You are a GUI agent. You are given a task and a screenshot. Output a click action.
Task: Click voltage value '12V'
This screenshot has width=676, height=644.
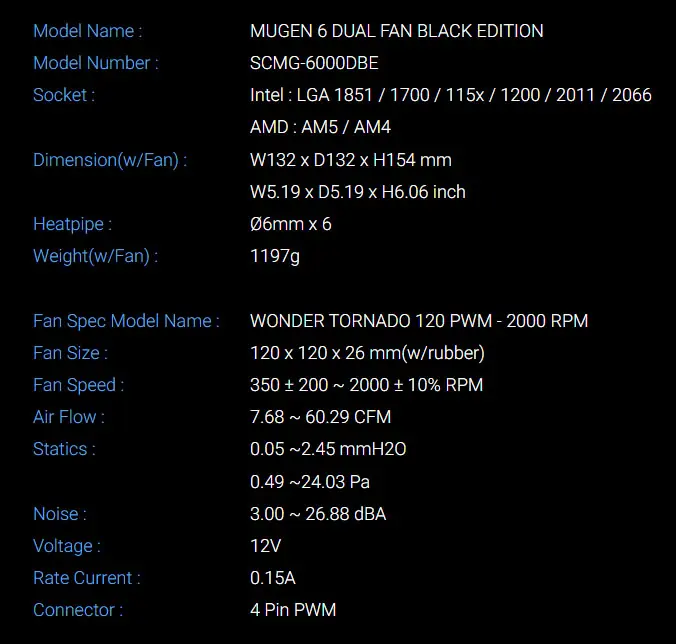pos(266,546)
